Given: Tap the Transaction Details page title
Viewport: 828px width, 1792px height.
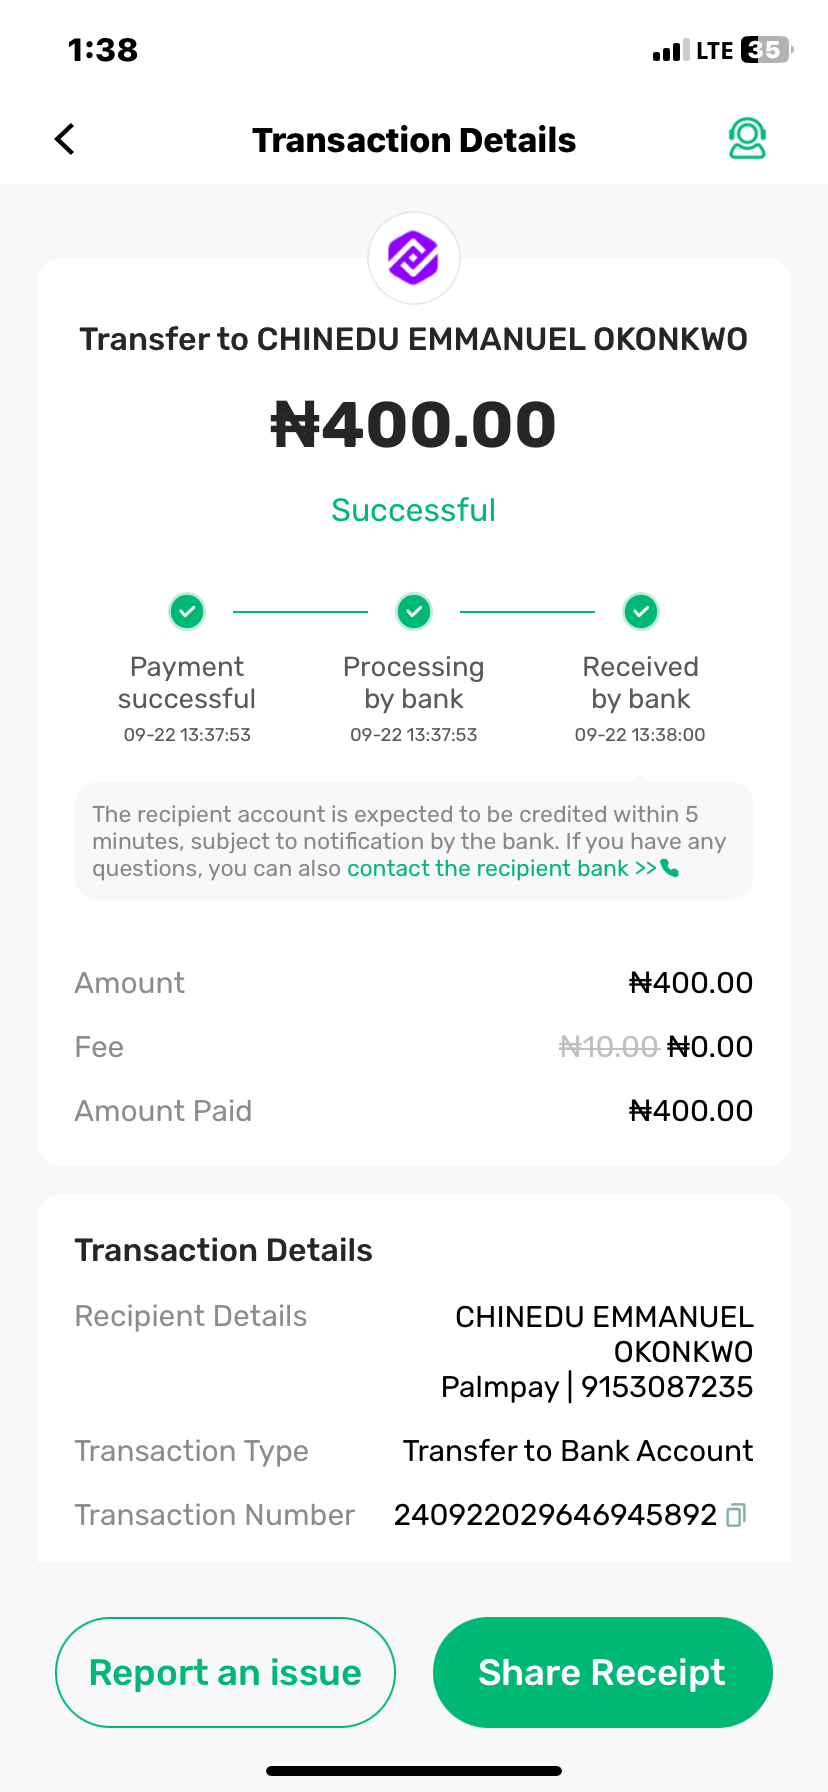Looking at the screenshot, I should click(414, 140).
